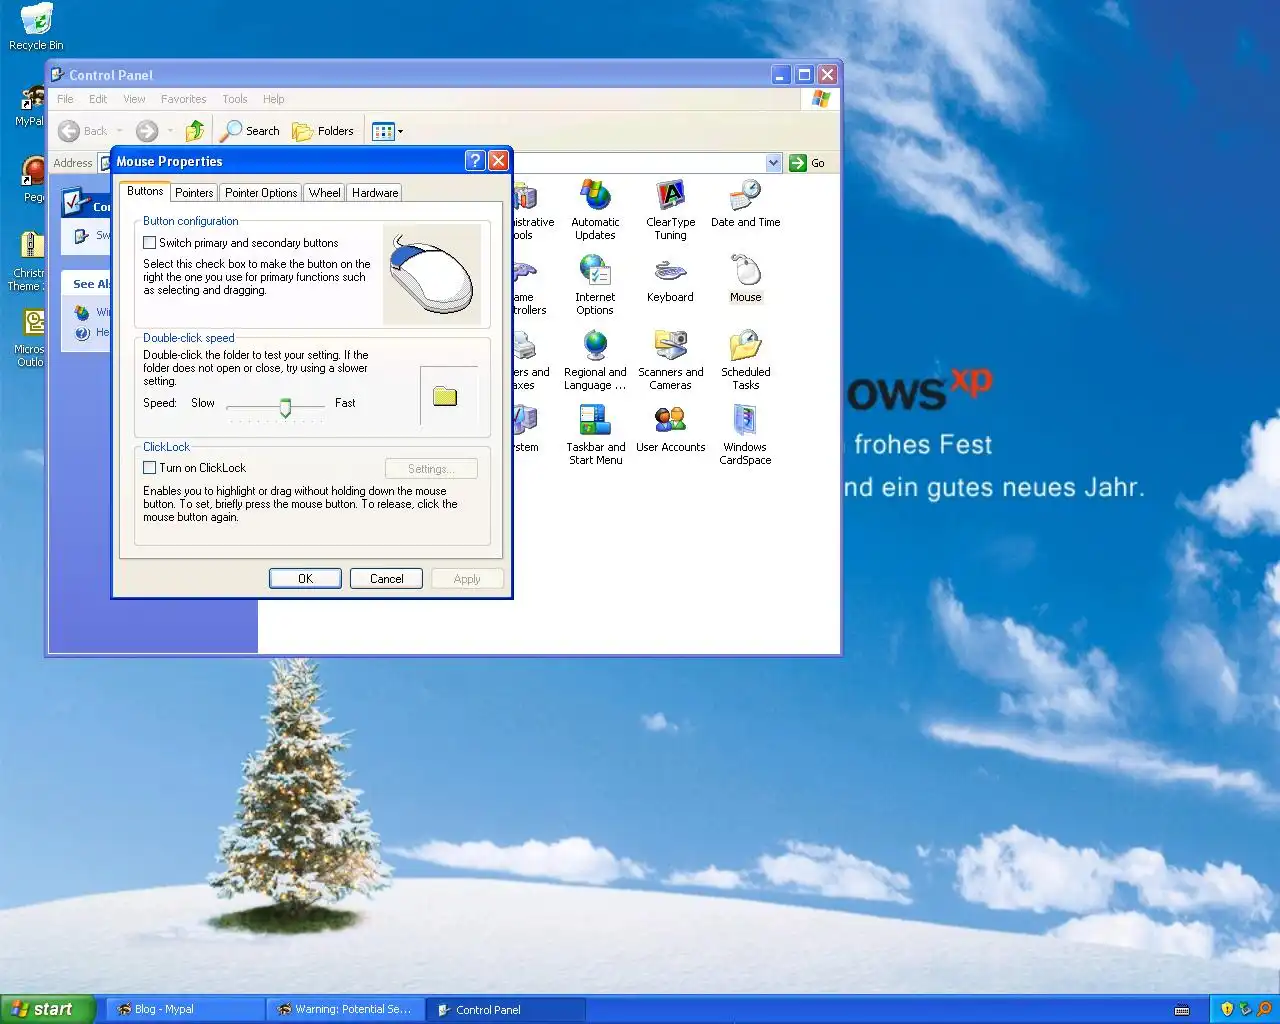Viewport: 1280px width, 1024px height.
Task: Click the Search toolbar button
Action: [x=250, y=131]
